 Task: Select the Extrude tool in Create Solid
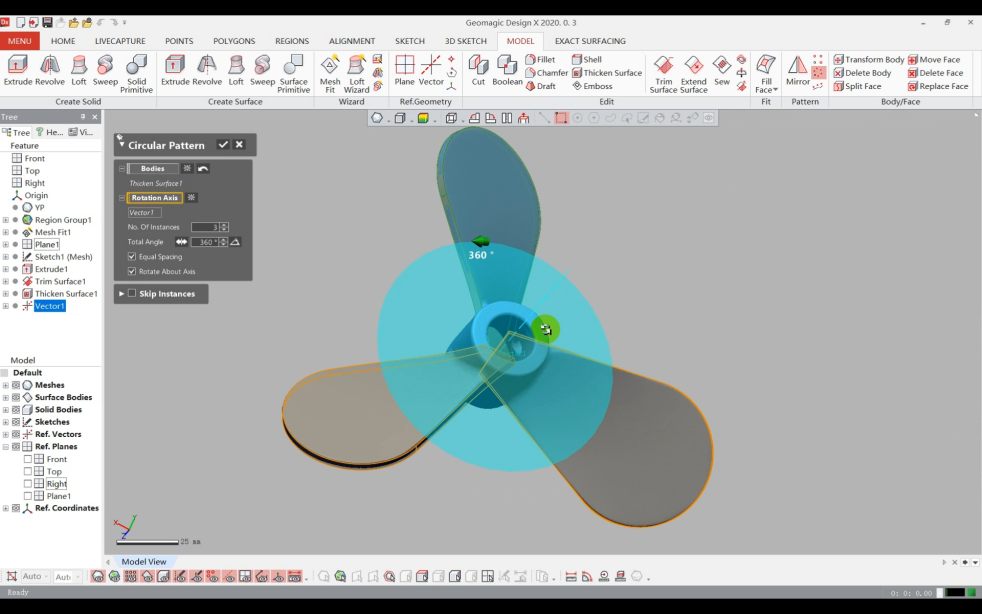20,68
